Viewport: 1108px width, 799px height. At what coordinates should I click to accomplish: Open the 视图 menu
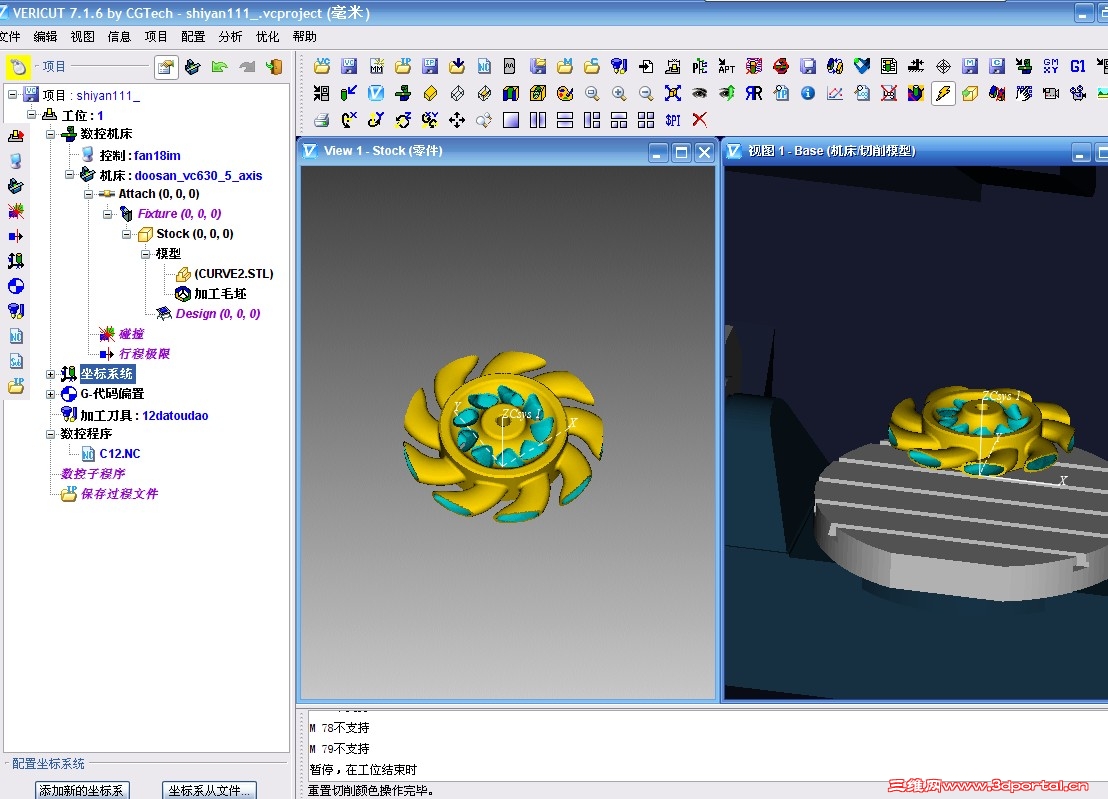(x=82, y=37)
